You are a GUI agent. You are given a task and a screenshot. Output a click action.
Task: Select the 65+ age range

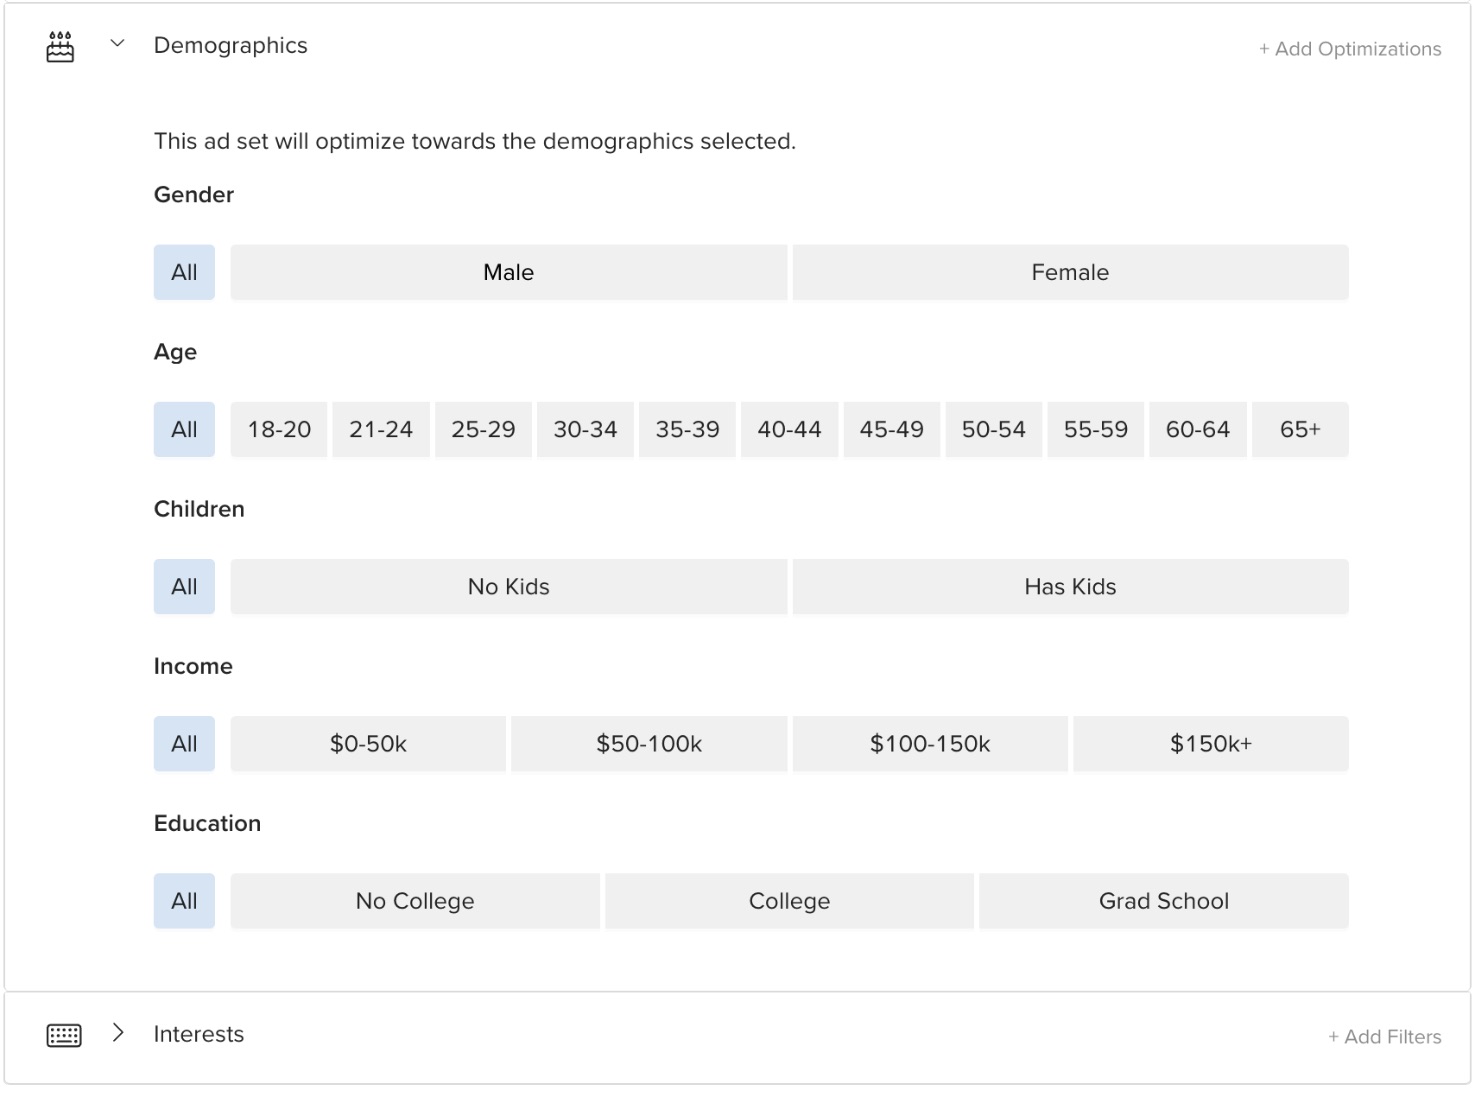click(x=1300, y=429)
